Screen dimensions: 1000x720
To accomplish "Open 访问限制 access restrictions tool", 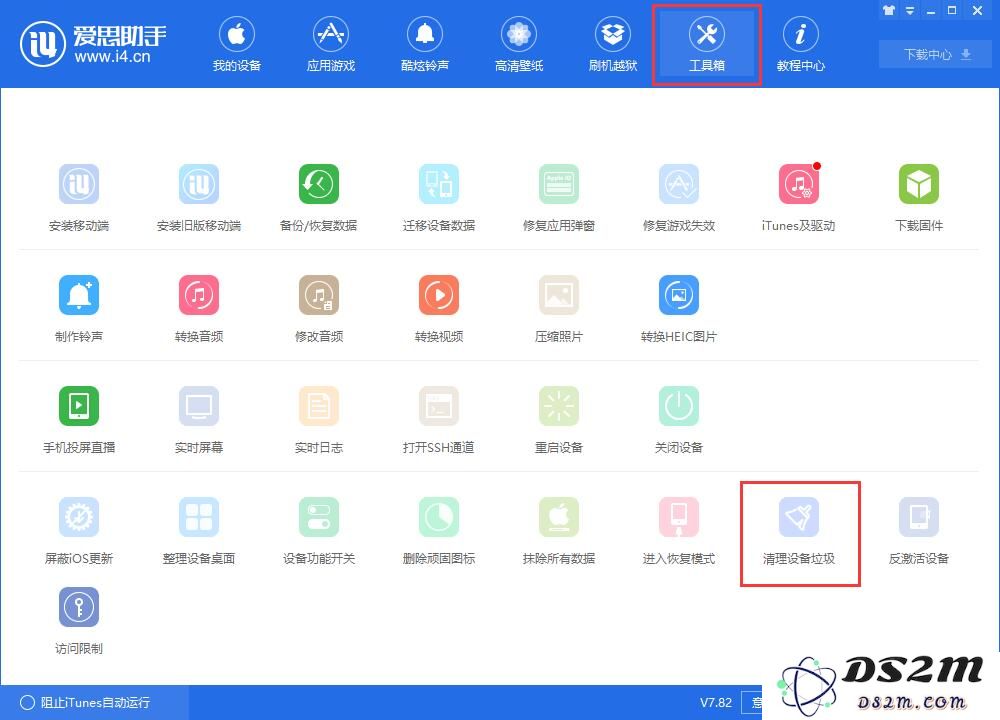I will 79,621.
